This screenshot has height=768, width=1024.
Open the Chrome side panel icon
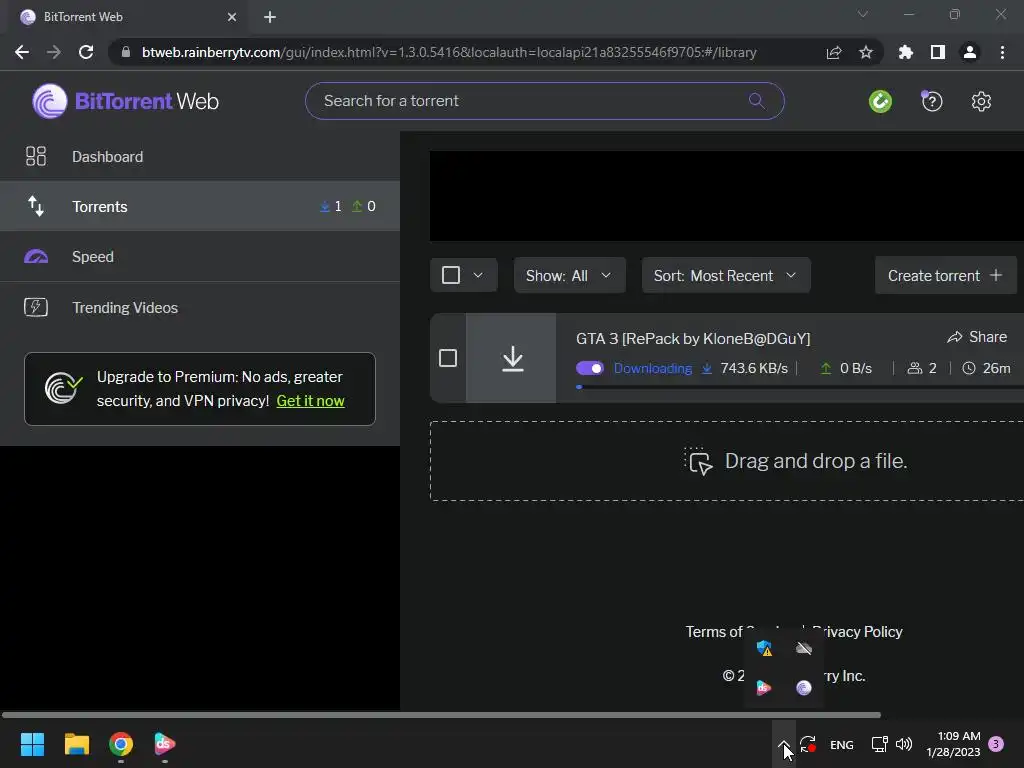pyautogui.click(x=938, y=52)
